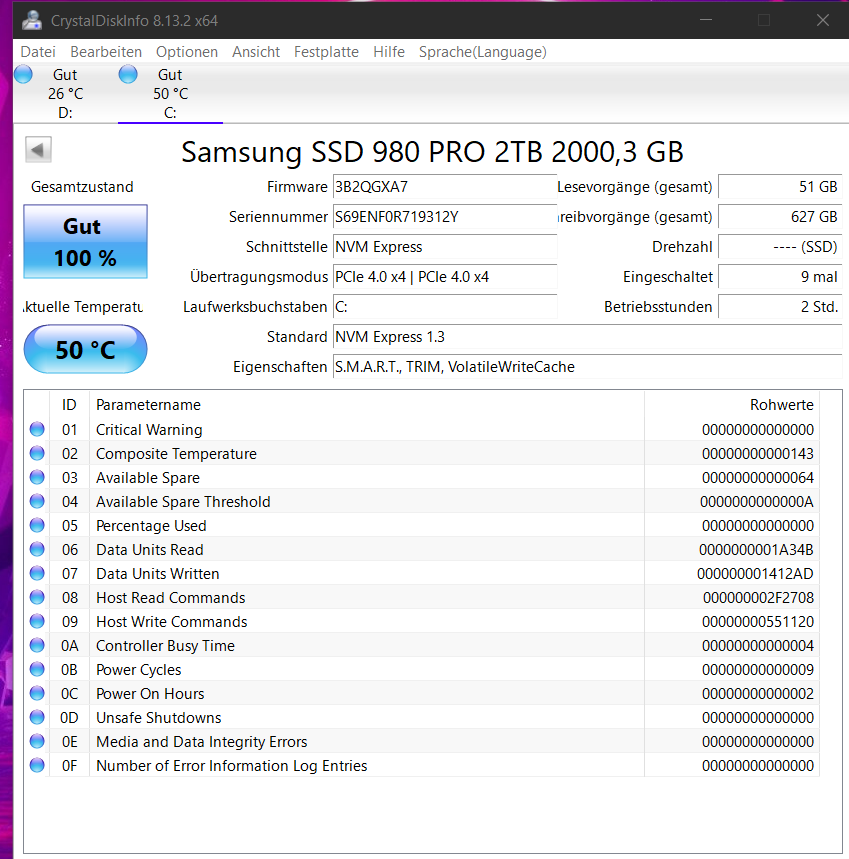Select the Composite Temperature parameter name
This screenshot has width=849, height=859.
tap(176, 454)
